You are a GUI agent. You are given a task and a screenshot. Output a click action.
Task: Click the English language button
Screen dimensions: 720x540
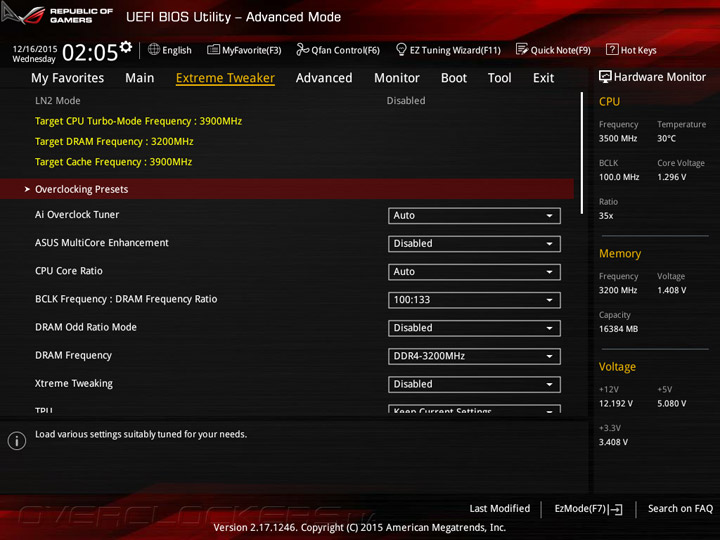click(177, 51)
